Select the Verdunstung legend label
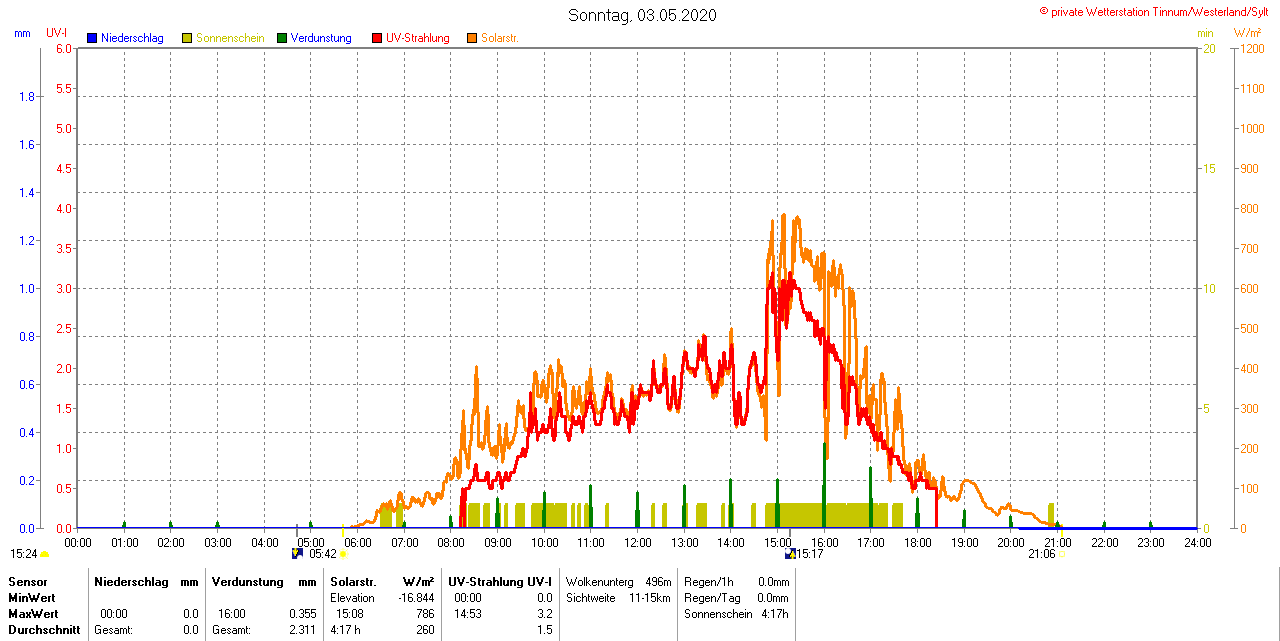 pyautogui.click(x=321, y=38)
